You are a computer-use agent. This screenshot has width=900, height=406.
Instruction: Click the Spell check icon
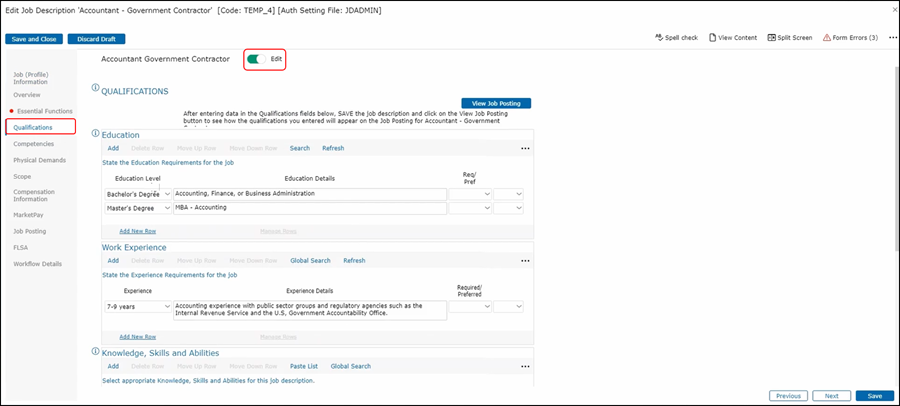[x=657, y=38]
